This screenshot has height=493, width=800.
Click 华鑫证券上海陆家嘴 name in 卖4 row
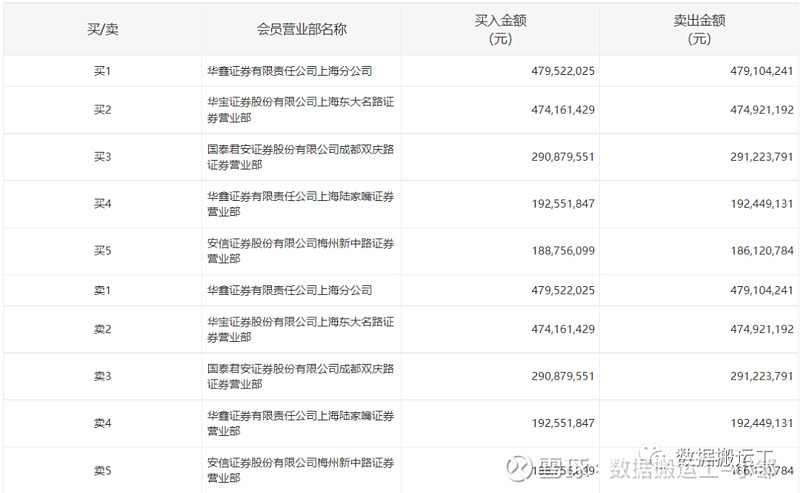[301, 423]
